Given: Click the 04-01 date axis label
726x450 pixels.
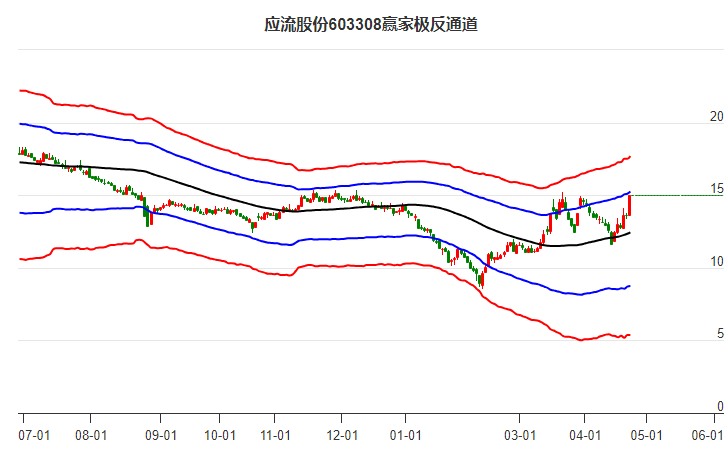Looking at the screenshot, I should click(585, 435).
